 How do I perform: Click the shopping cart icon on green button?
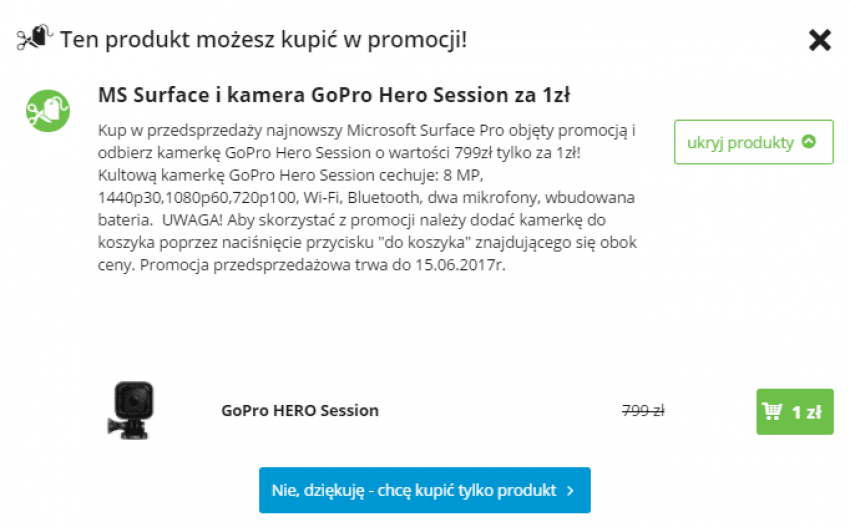772,411
